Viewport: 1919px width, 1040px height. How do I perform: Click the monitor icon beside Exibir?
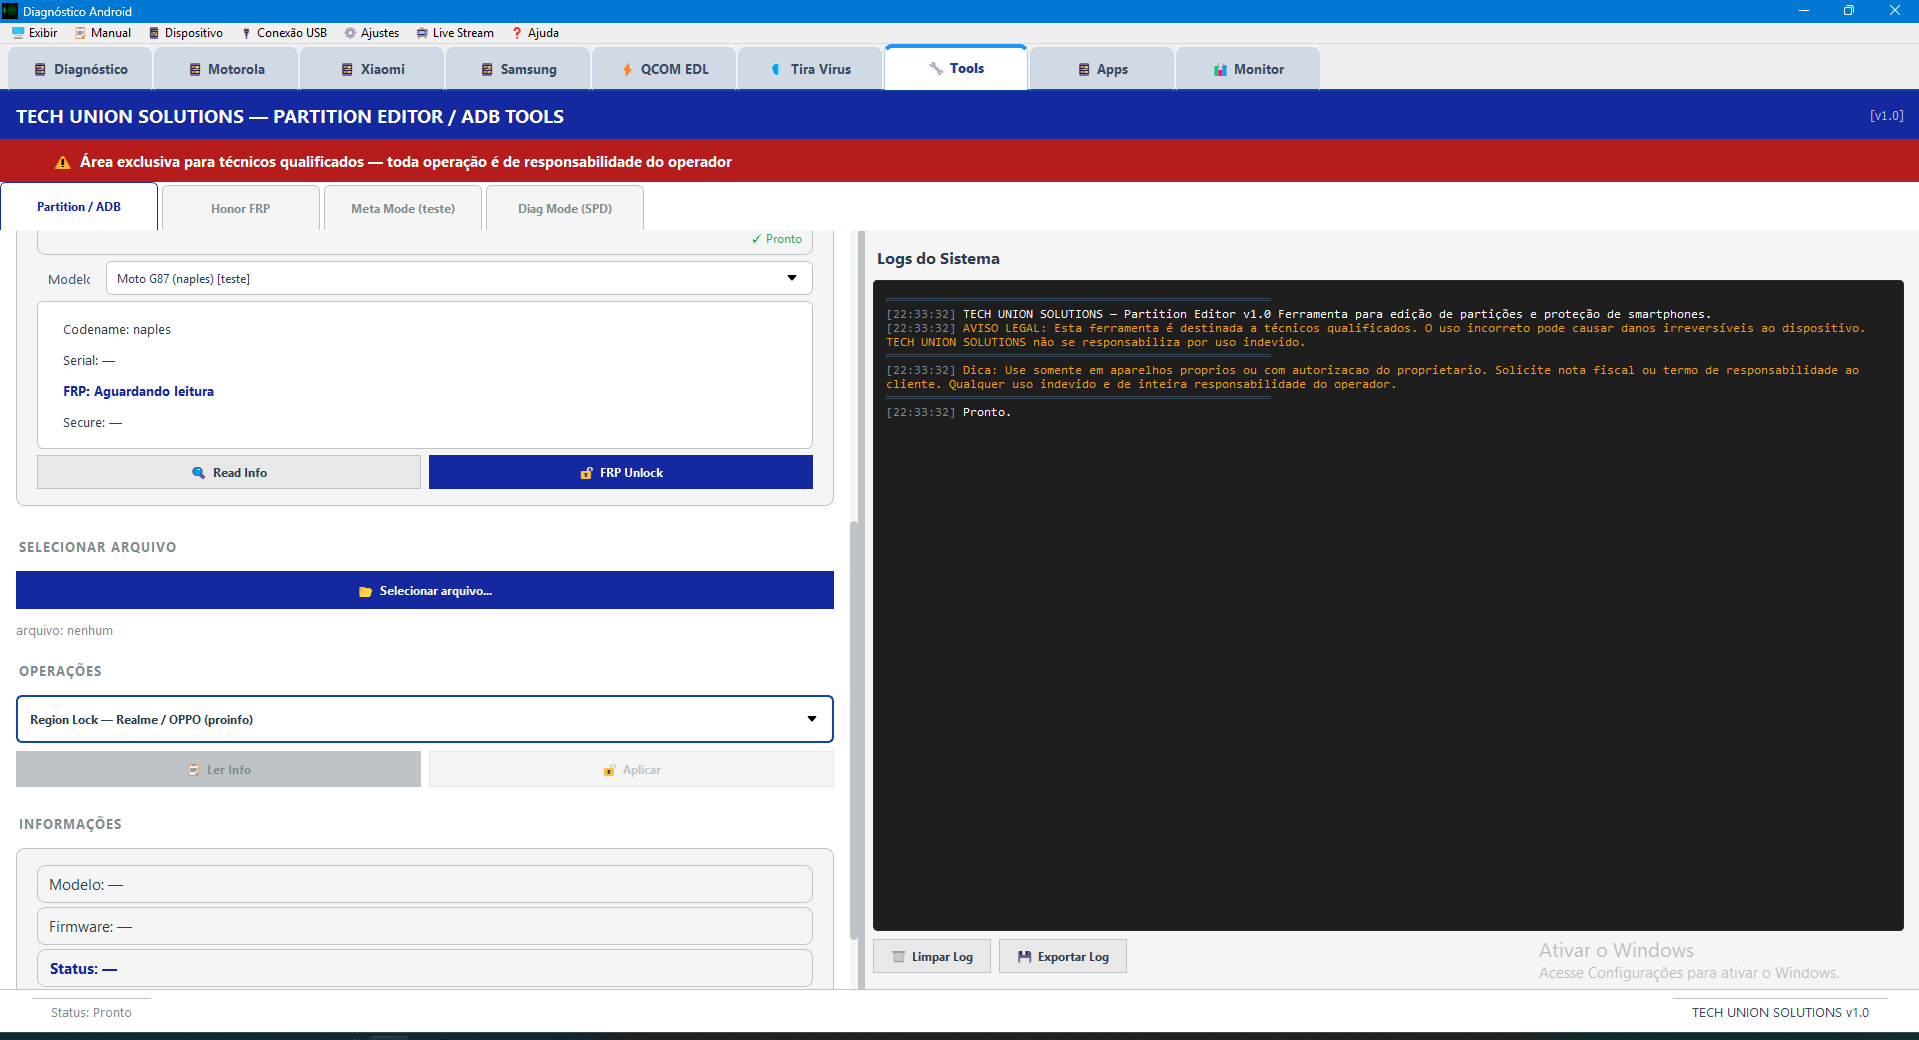[x=18, y=33]
